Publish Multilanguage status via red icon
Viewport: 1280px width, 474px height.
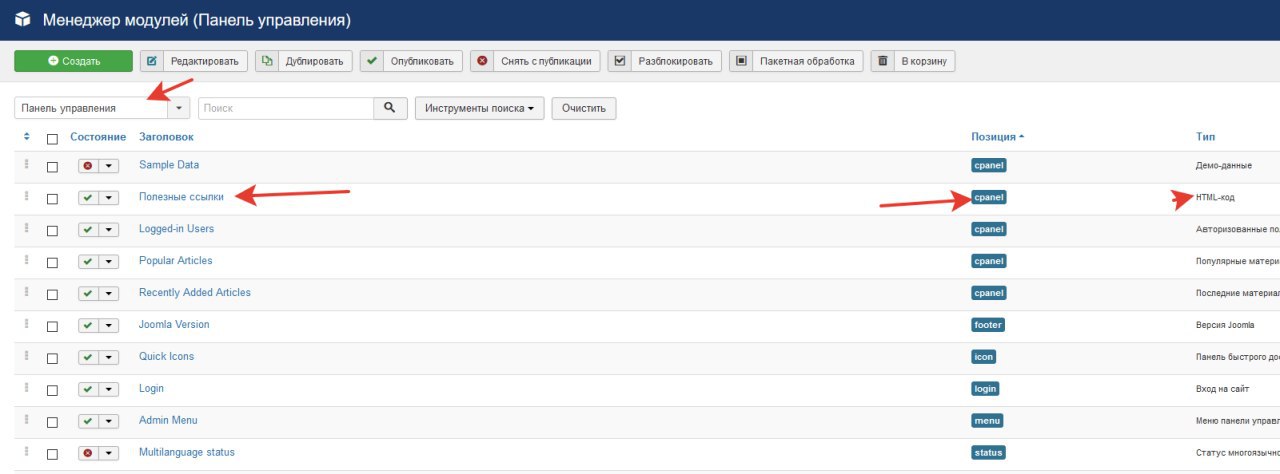[88, 453]
